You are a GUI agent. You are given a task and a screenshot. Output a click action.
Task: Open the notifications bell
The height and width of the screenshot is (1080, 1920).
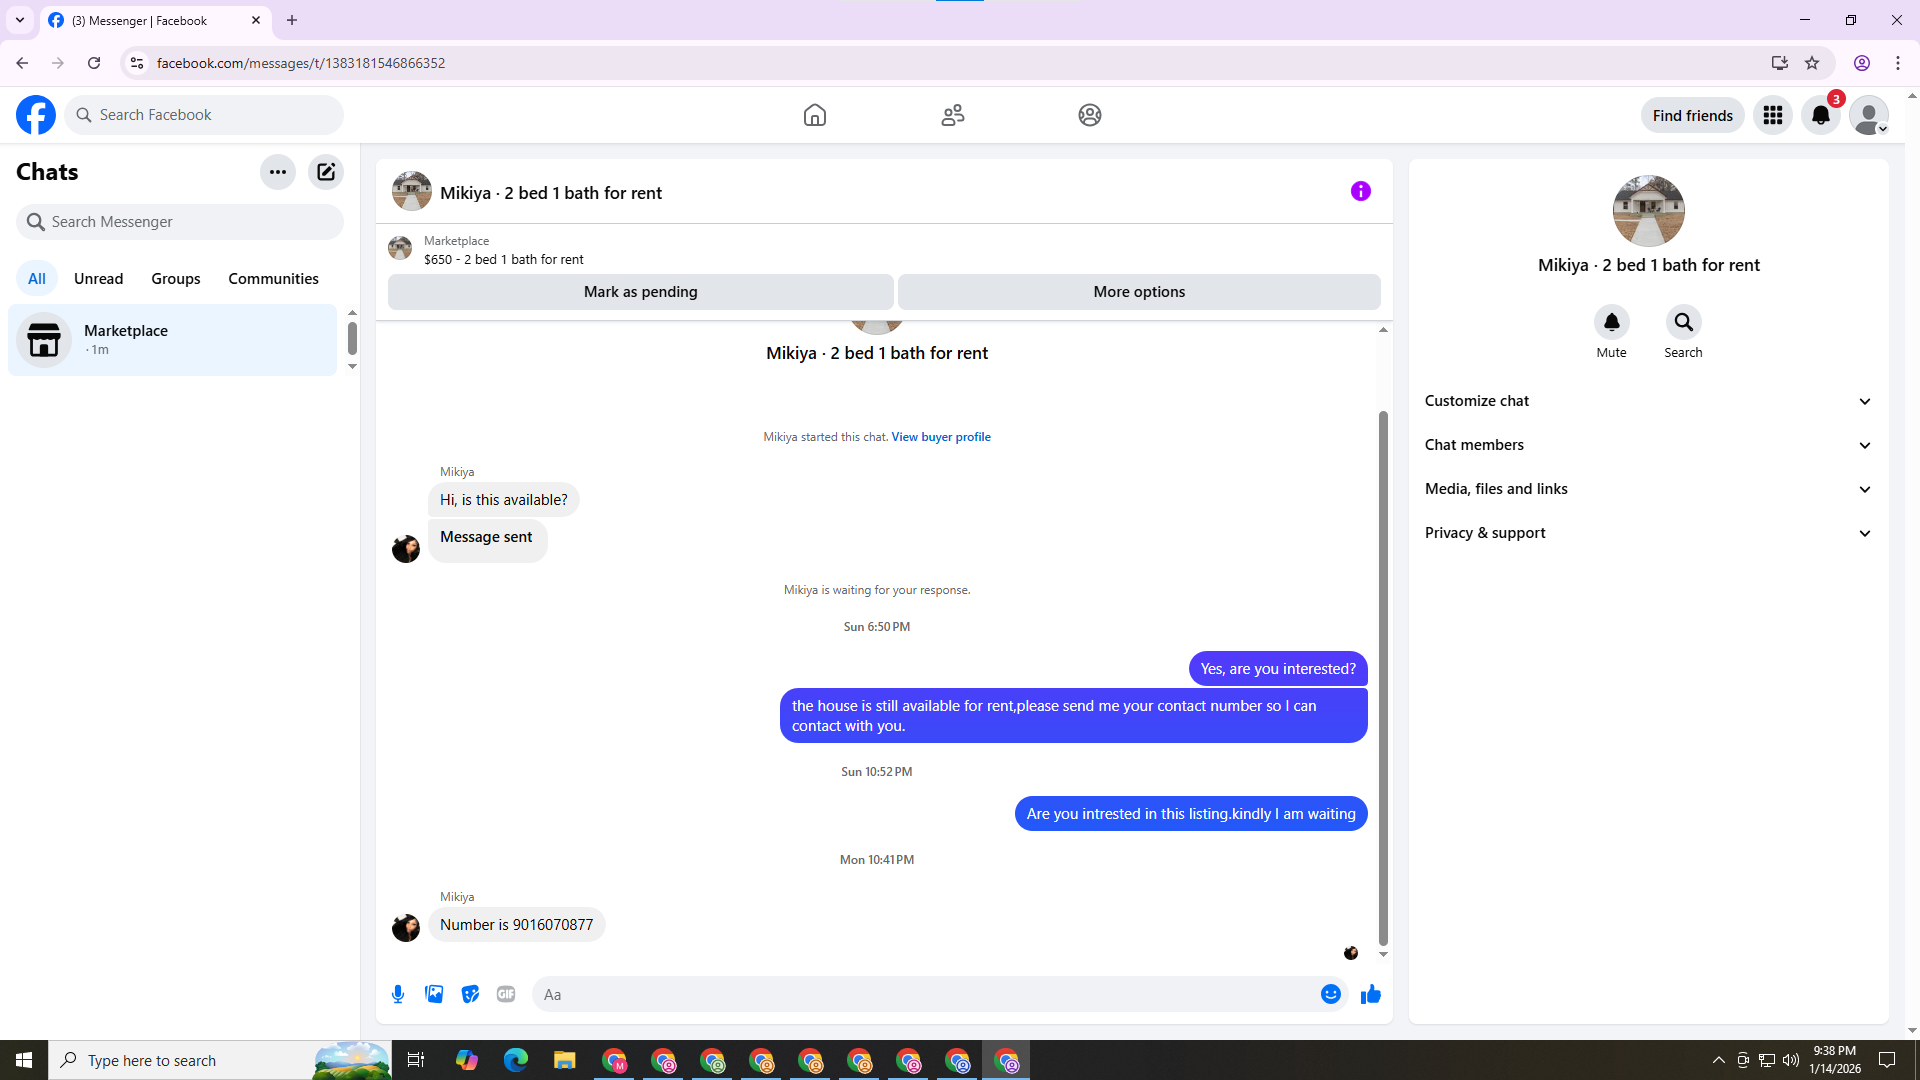tap(1821, 115)
